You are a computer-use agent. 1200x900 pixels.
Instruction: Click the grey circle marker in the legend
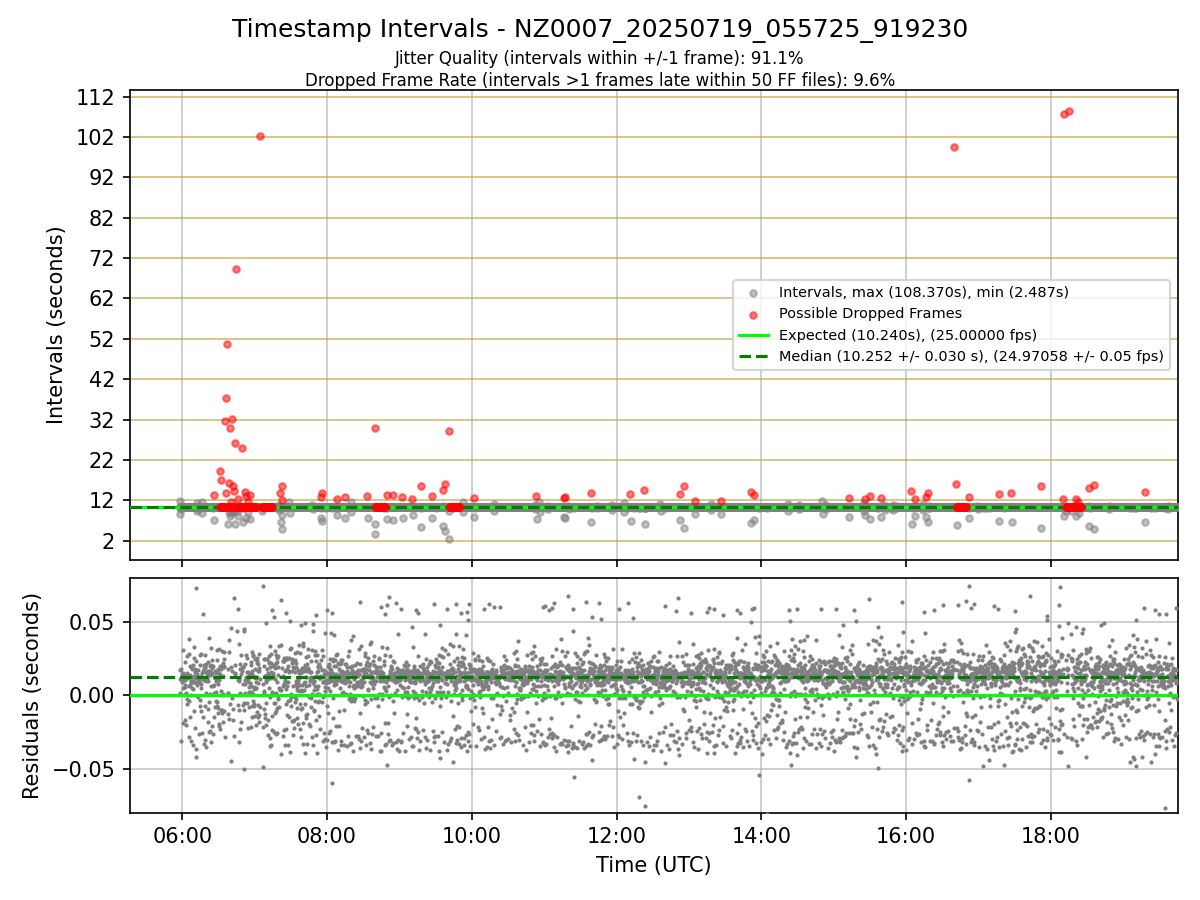pos(754,293)
